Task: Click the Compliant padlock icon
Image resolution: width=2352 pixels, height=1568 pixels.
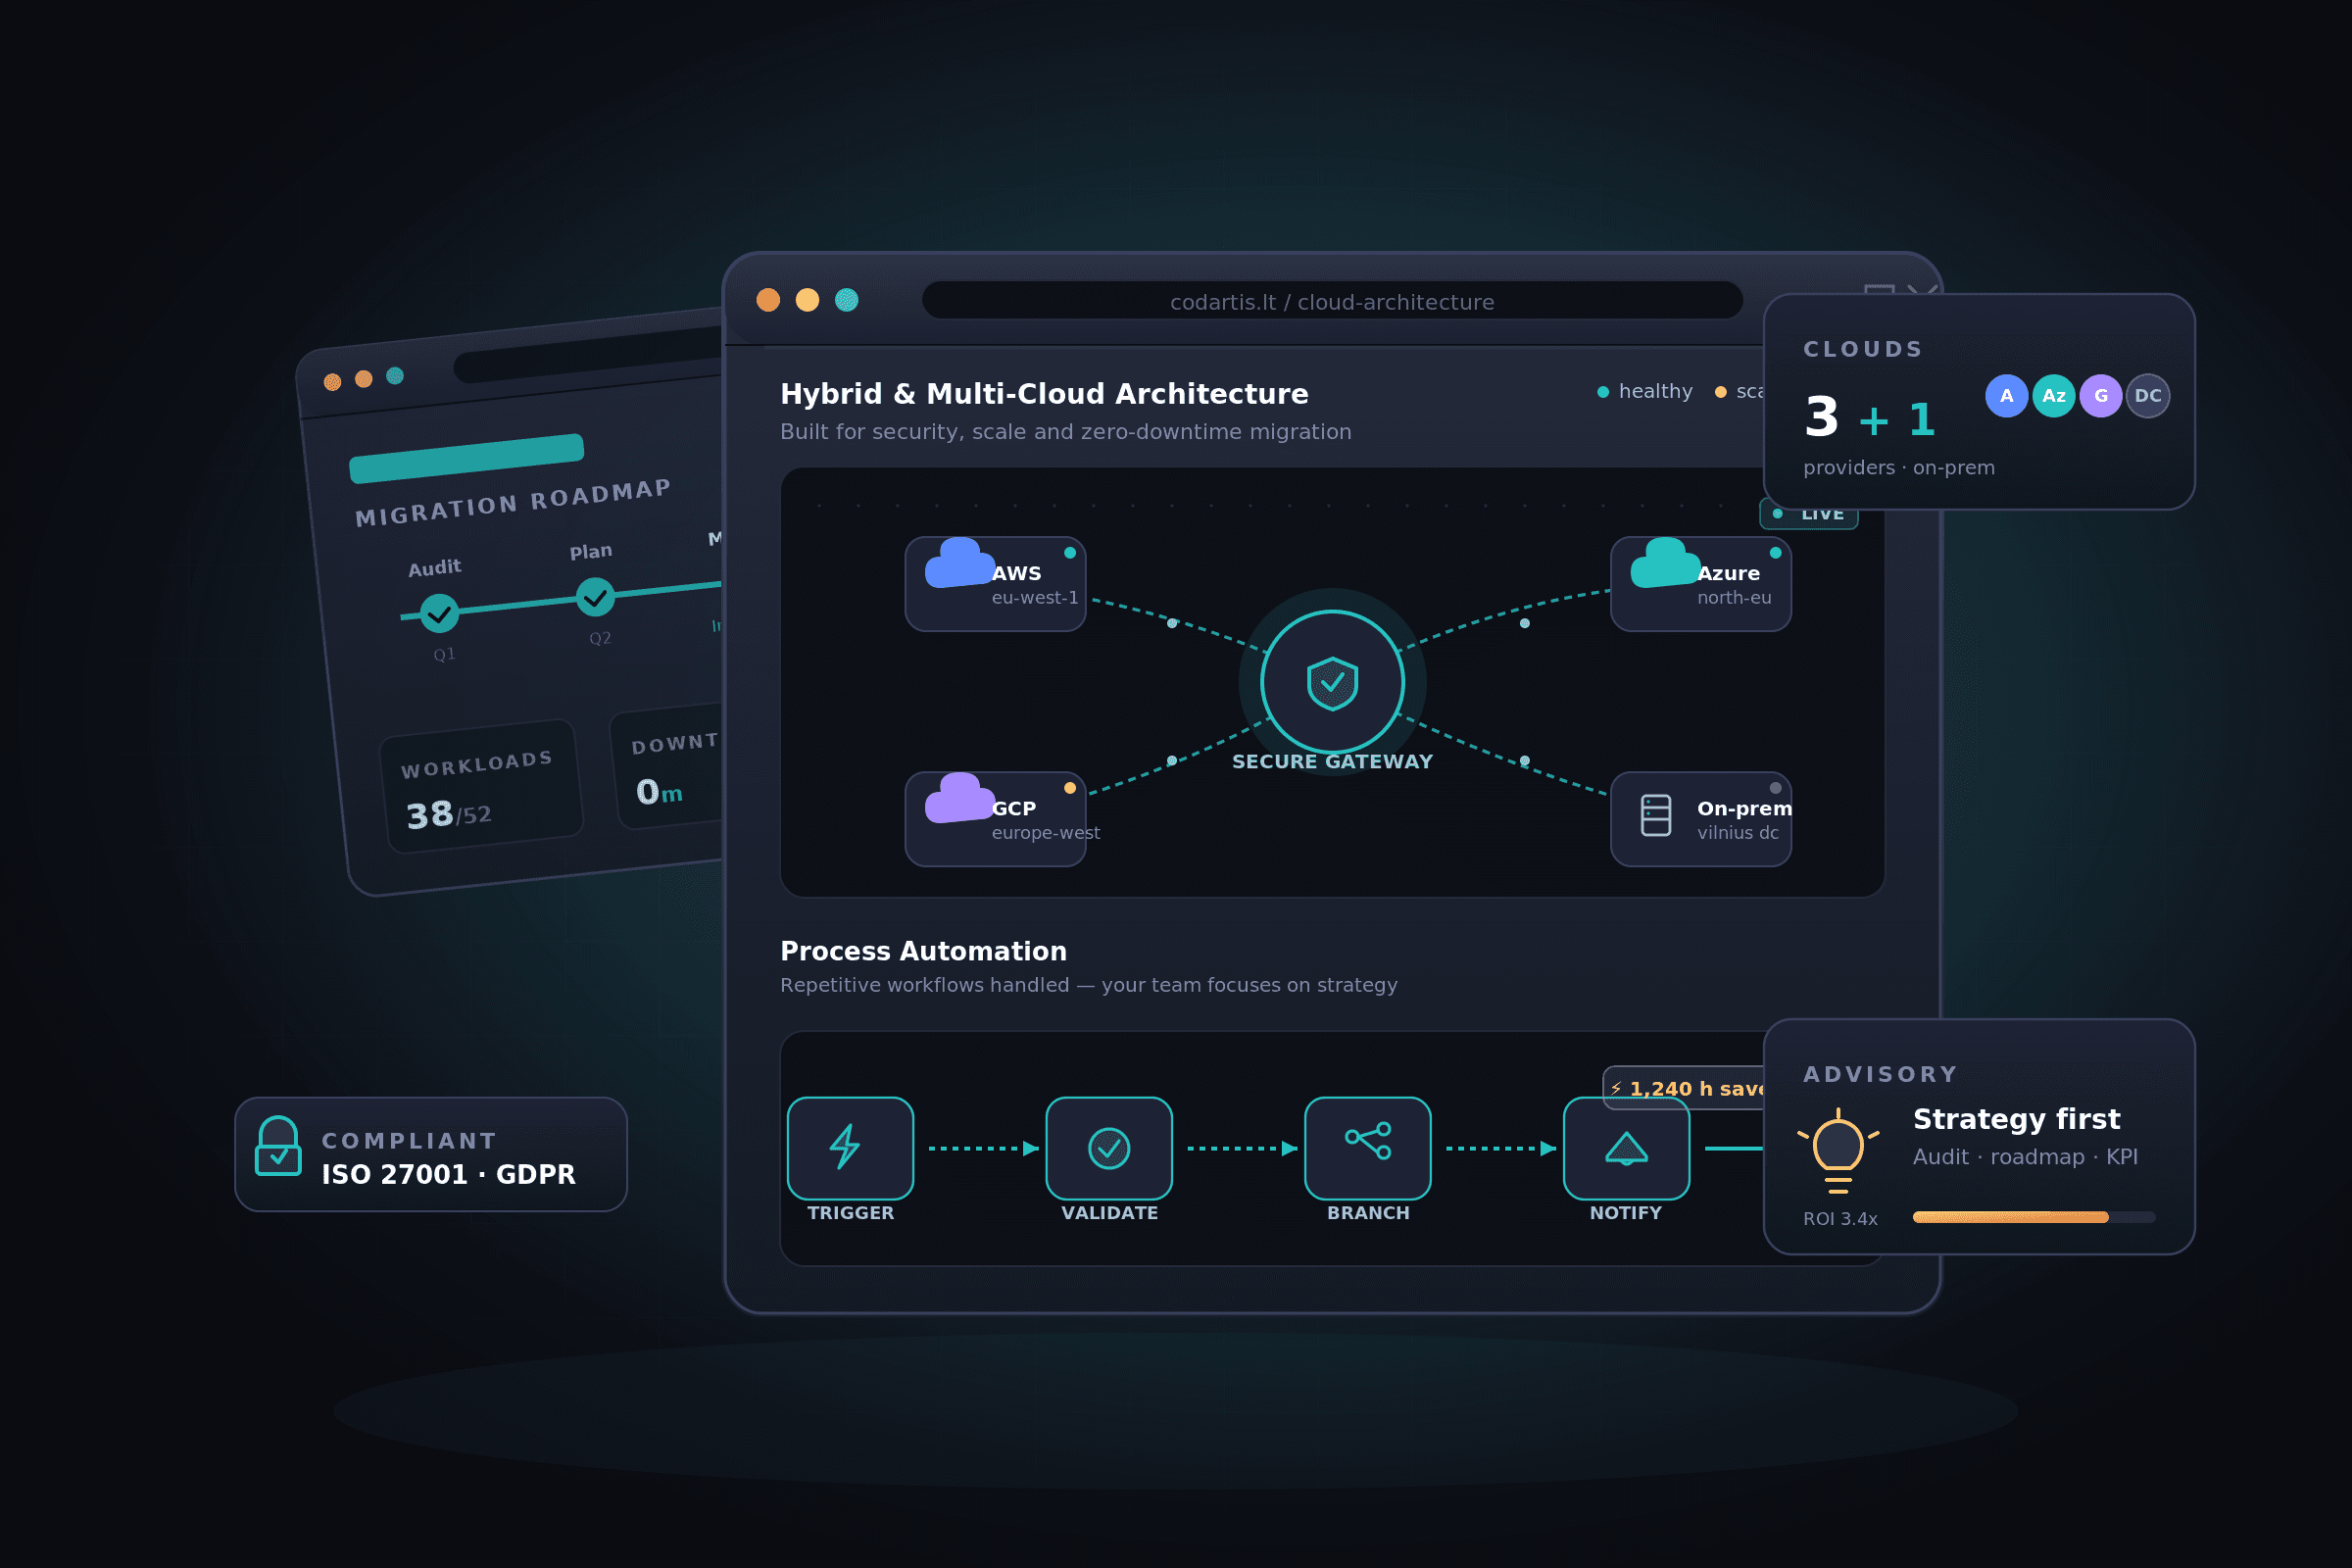Action: pyautogui.click(x=278, y=1146)
